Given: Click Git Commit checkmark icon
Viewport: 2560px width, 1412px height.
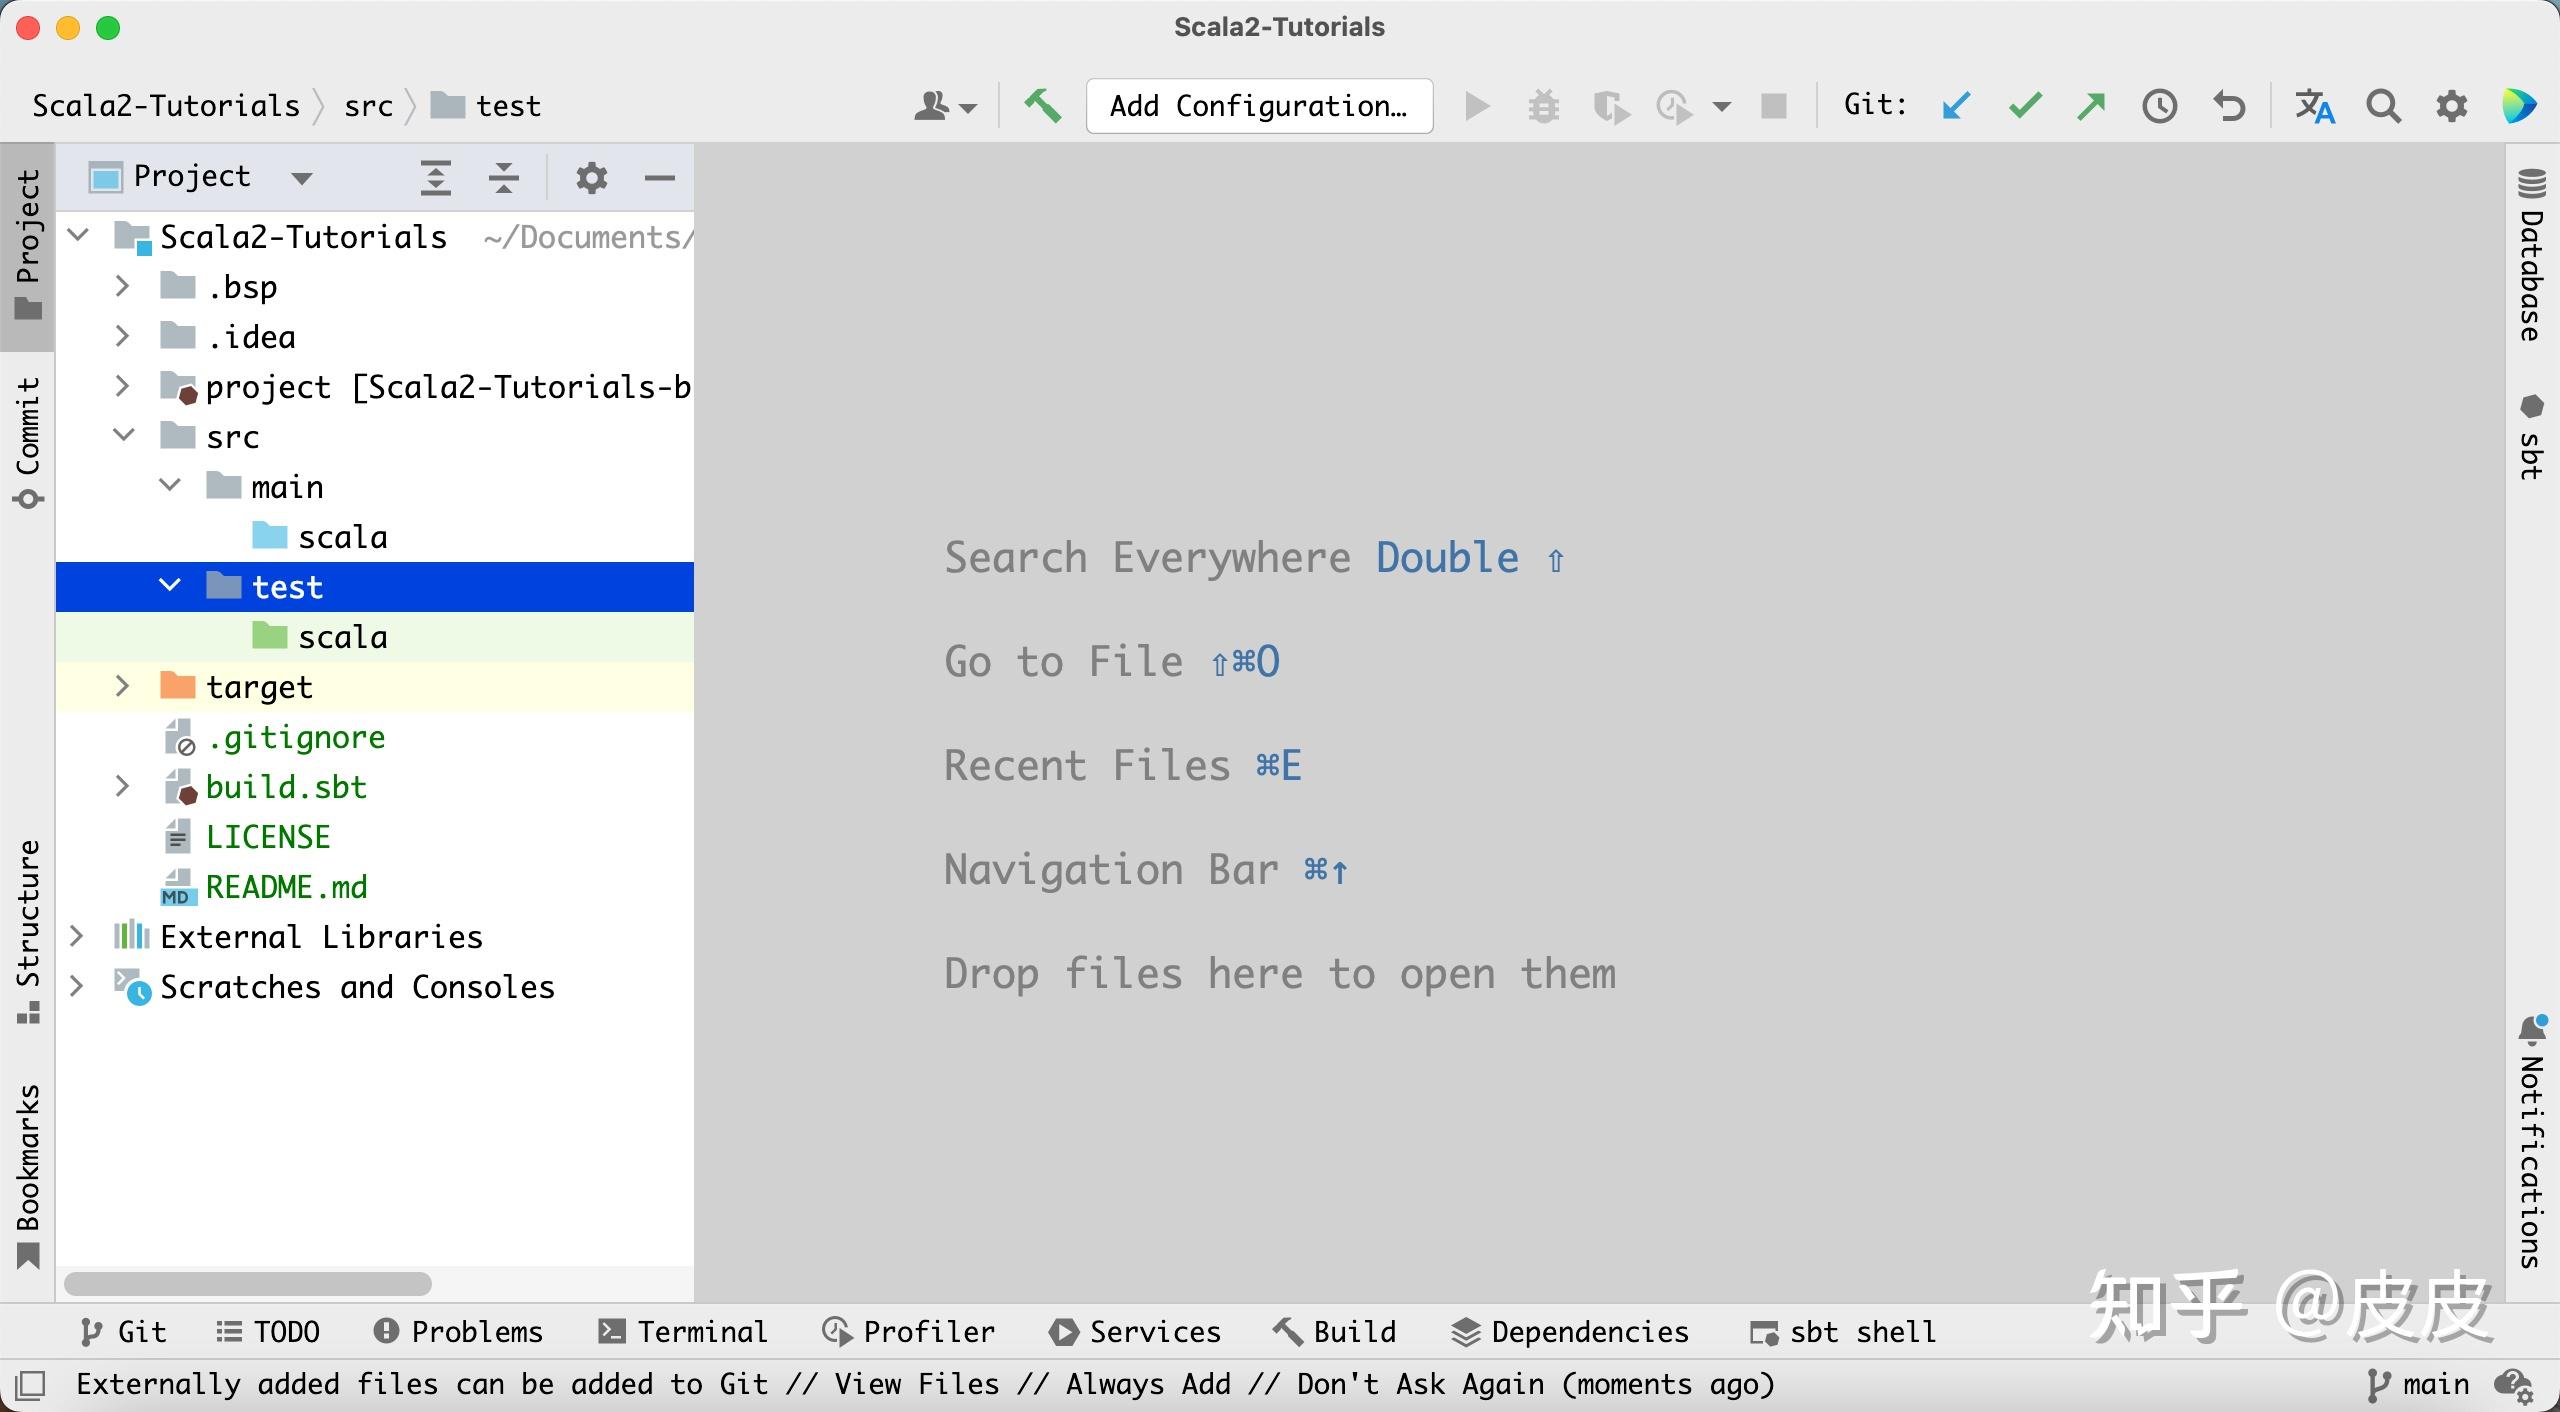Looking at the screenshot, I should click(2024, 105).
